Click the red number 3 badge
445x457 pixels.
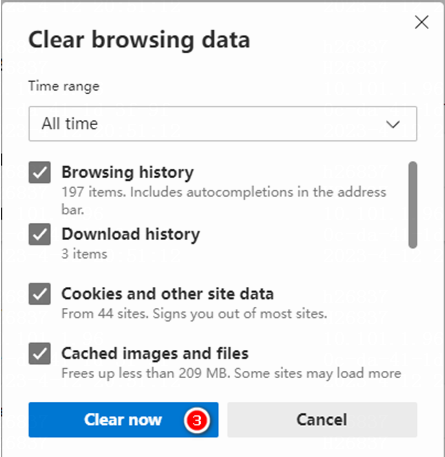click(x=197, y=420)
